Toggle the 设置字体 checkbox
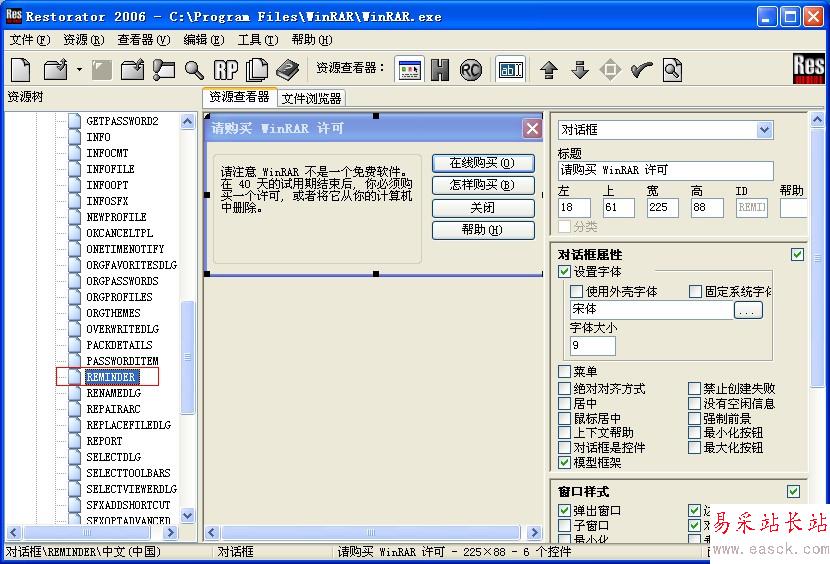Viewport: 830px width, 564px height. point(564,272)
